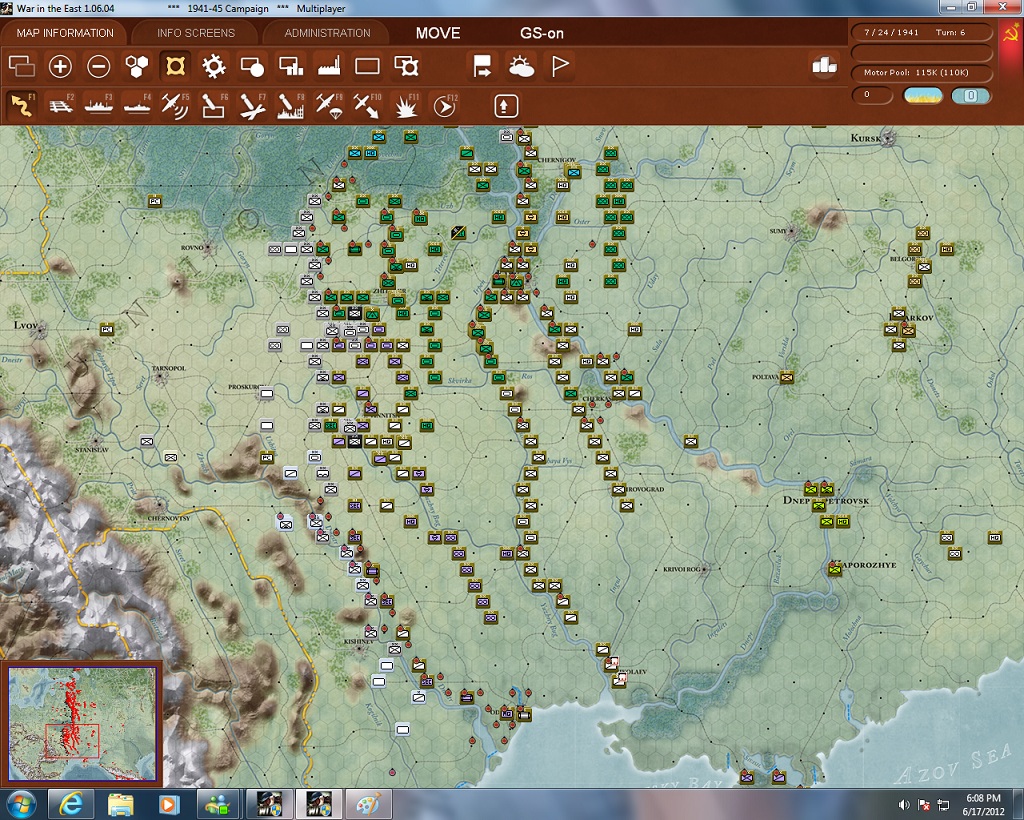Screen dimensions: 1024x820
Task: Select F4 small ship icon
Action: pos(137,106)
